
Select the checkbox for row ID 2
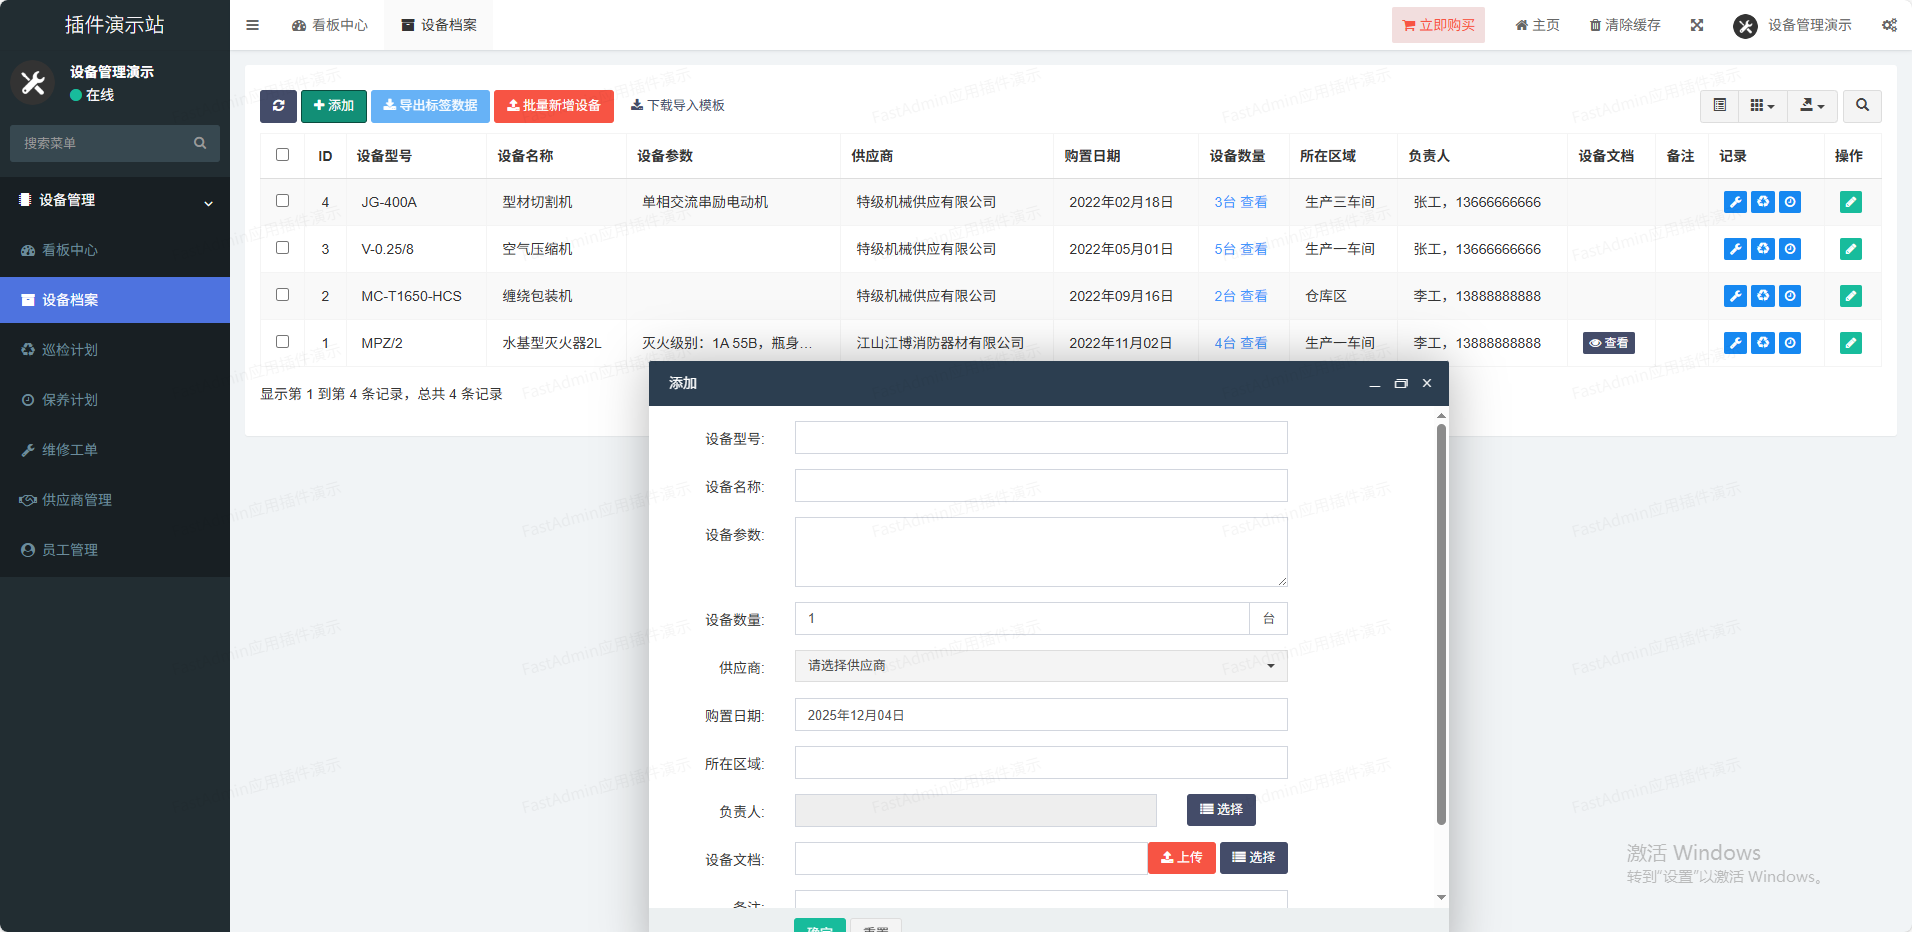(x=282, y=295)
